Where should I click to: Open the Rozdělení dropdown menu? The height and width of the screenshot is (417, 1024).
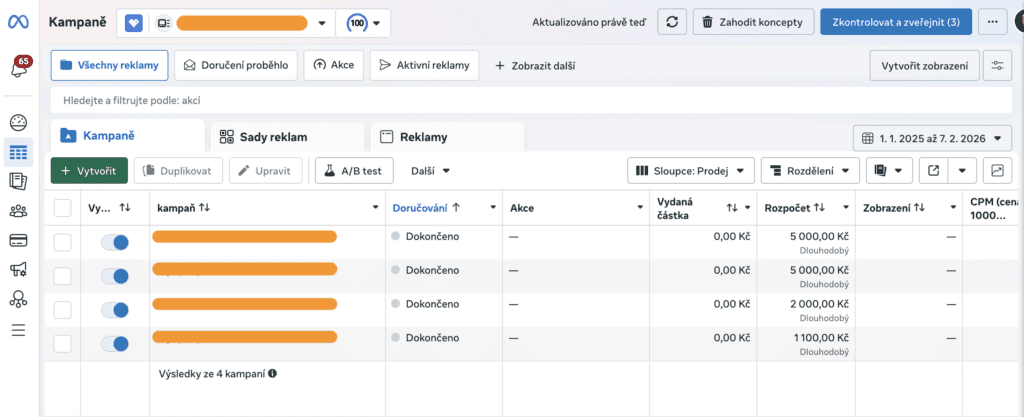click(x=809, y=171)
